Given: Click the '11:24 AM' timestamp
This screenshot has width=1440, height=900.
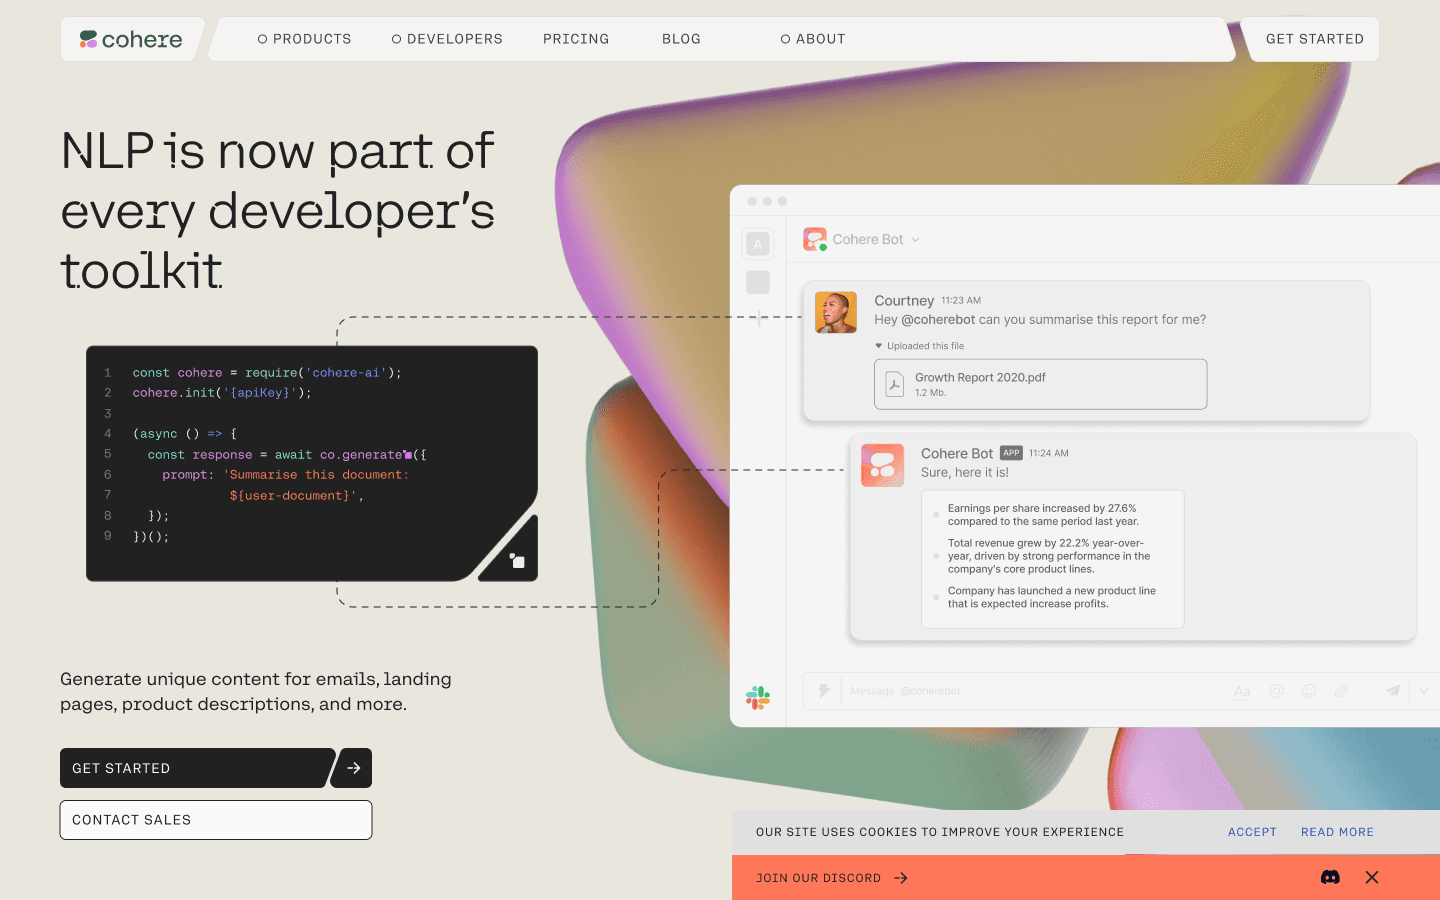Looking at the screenshot, I should point(1049,454).
